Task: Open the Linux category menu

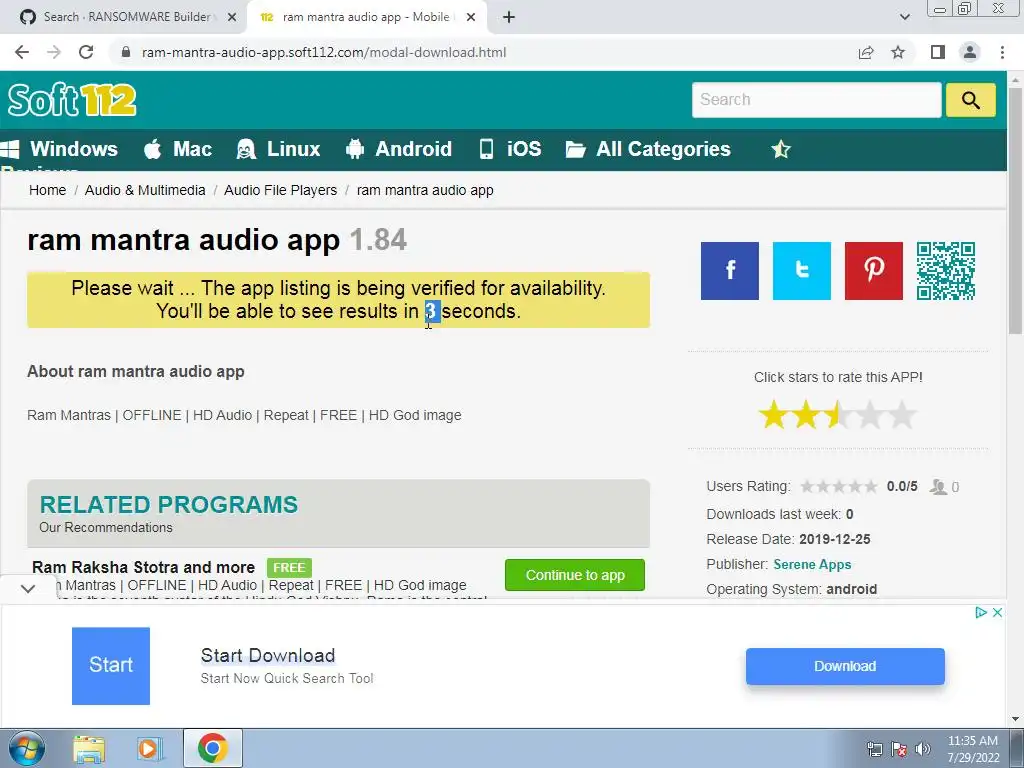Action: pyautogui.click(x=278, y=149)
